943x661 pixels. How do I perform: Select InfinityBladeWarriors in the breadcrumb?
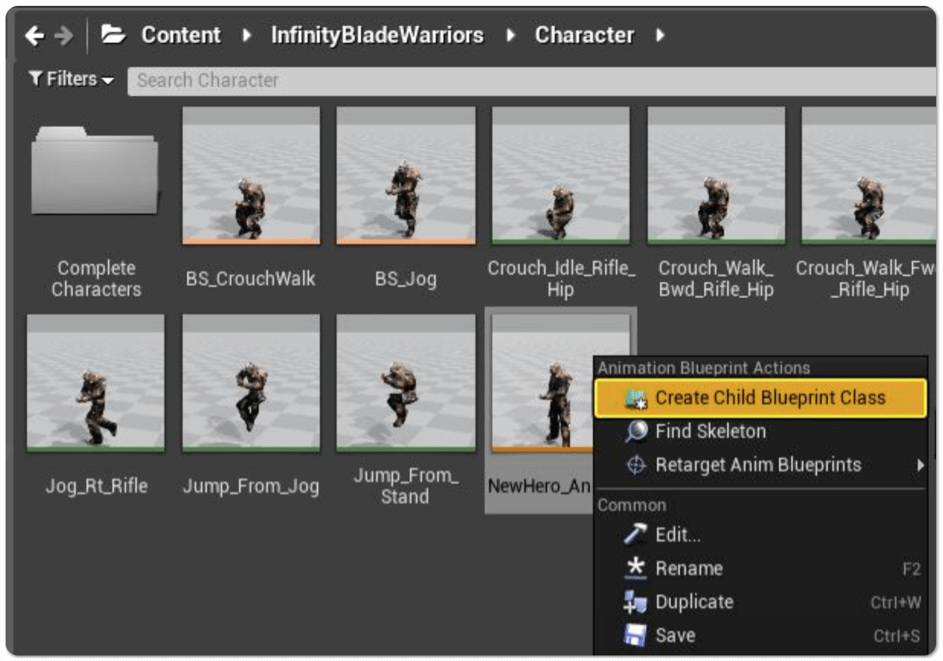coord(377,35)
